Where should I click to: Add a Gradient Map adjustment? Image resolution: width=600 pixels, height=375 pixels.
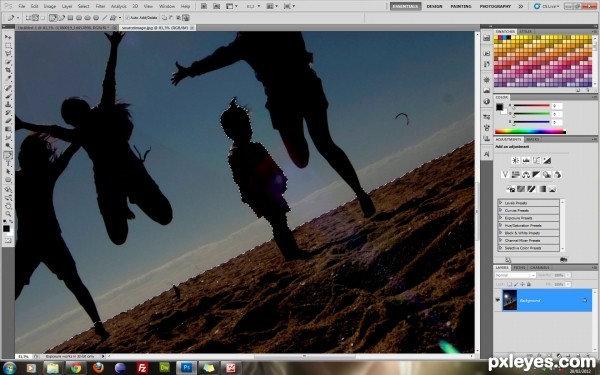tap(542, 189)
